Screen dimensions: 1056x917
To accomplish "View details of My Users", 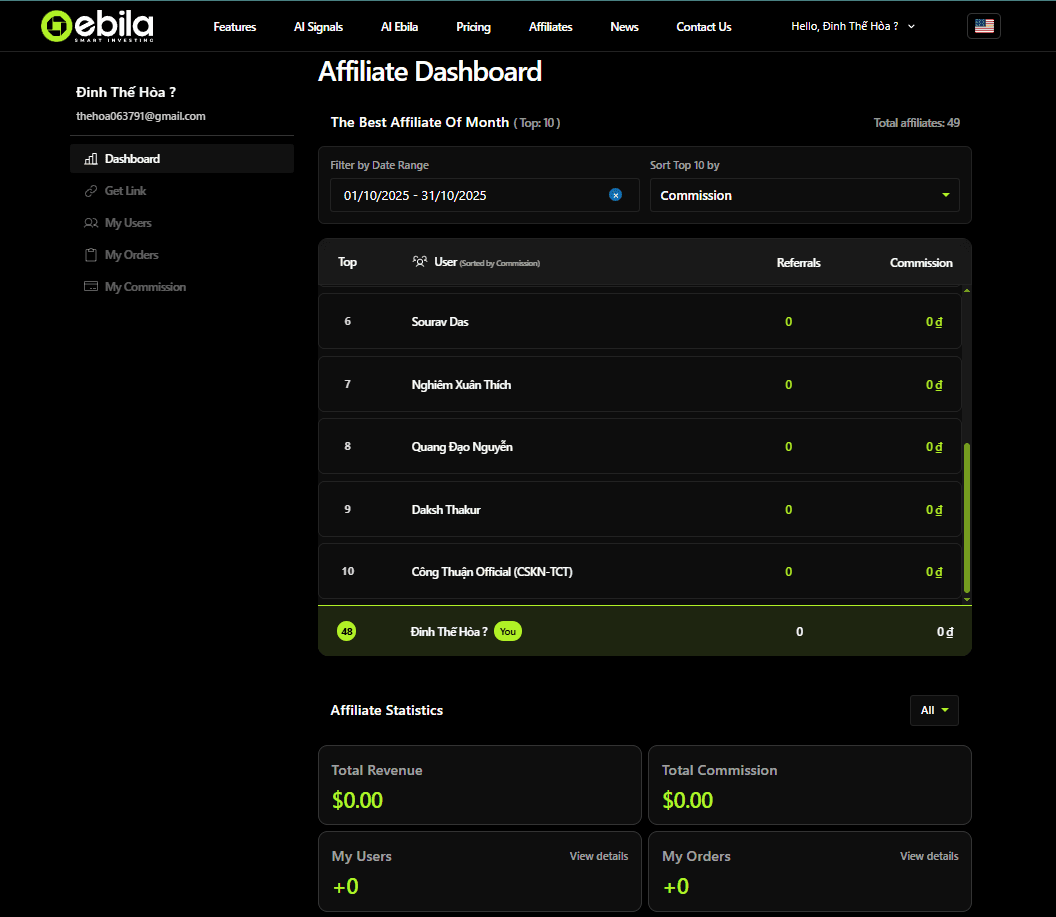I will [599, 856].
